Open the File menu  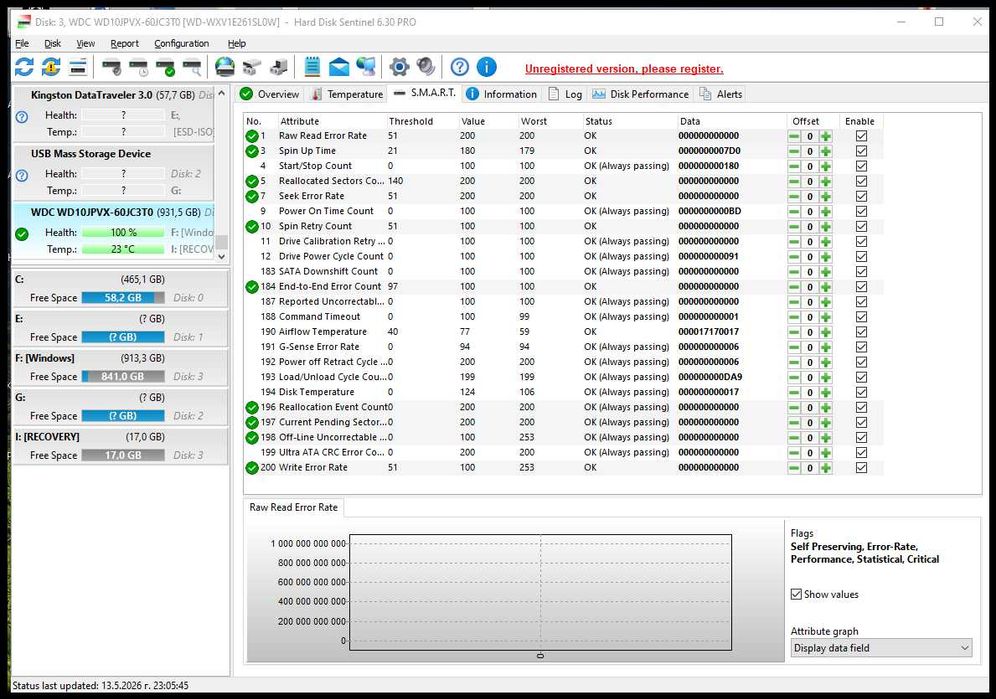point(22,43)
